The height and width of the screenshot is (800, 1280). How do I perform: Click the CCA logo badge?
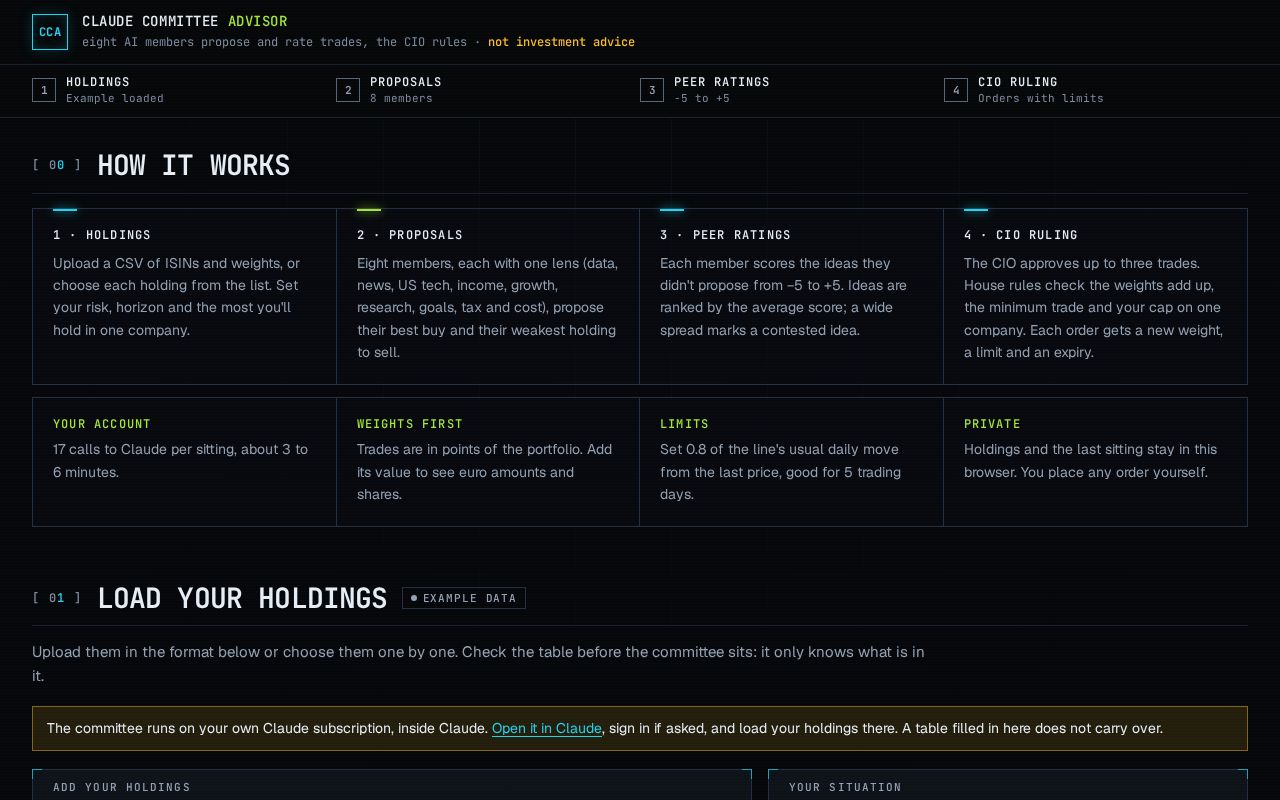[50, 32]
